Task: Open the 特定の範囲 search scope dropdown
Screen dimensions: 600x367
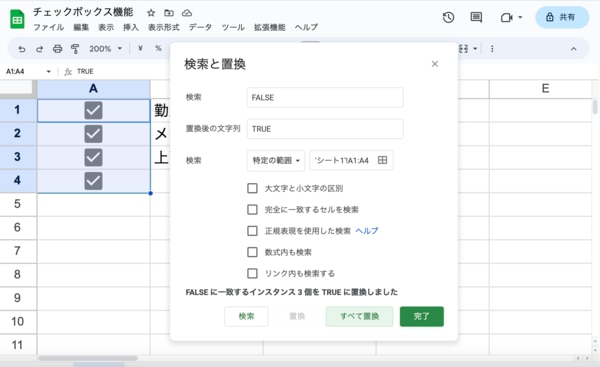Action: [276, 160]
